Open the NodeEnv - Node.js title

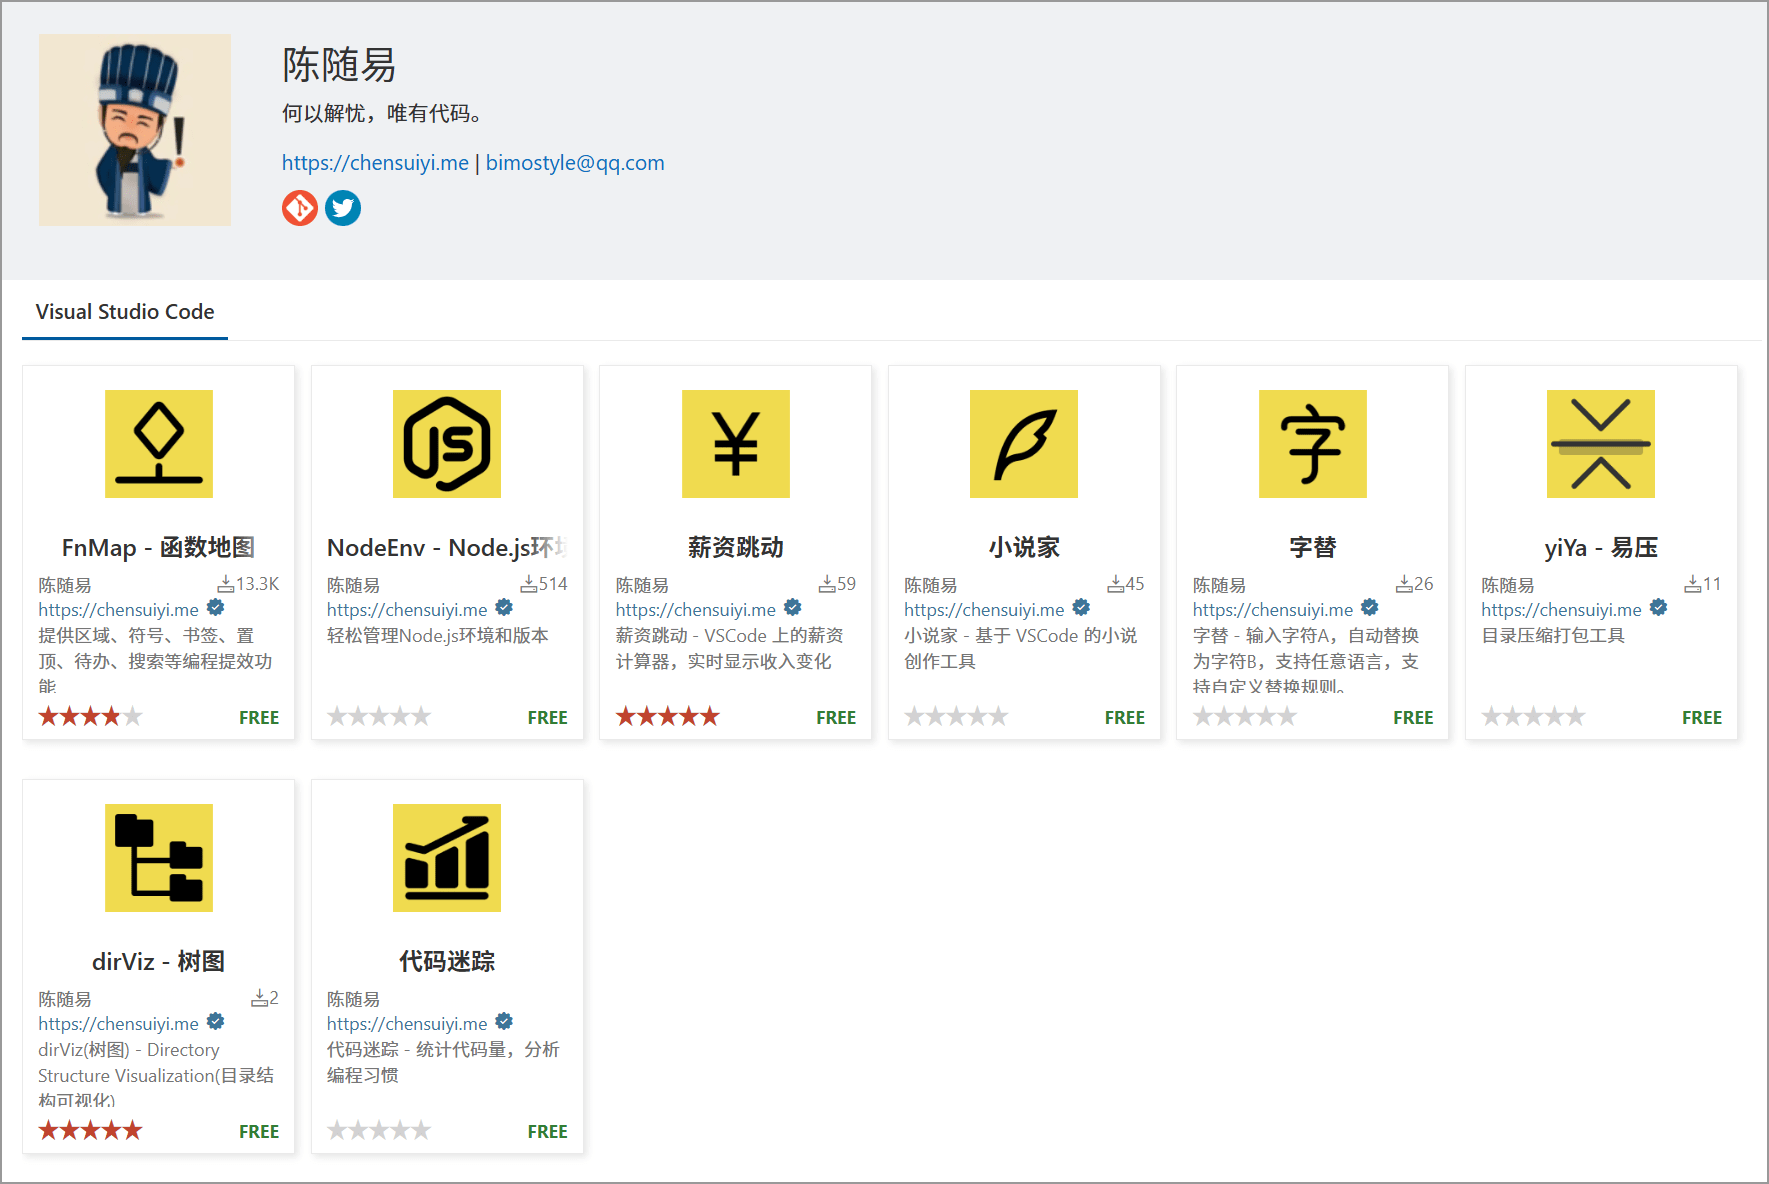coord(447,548)
